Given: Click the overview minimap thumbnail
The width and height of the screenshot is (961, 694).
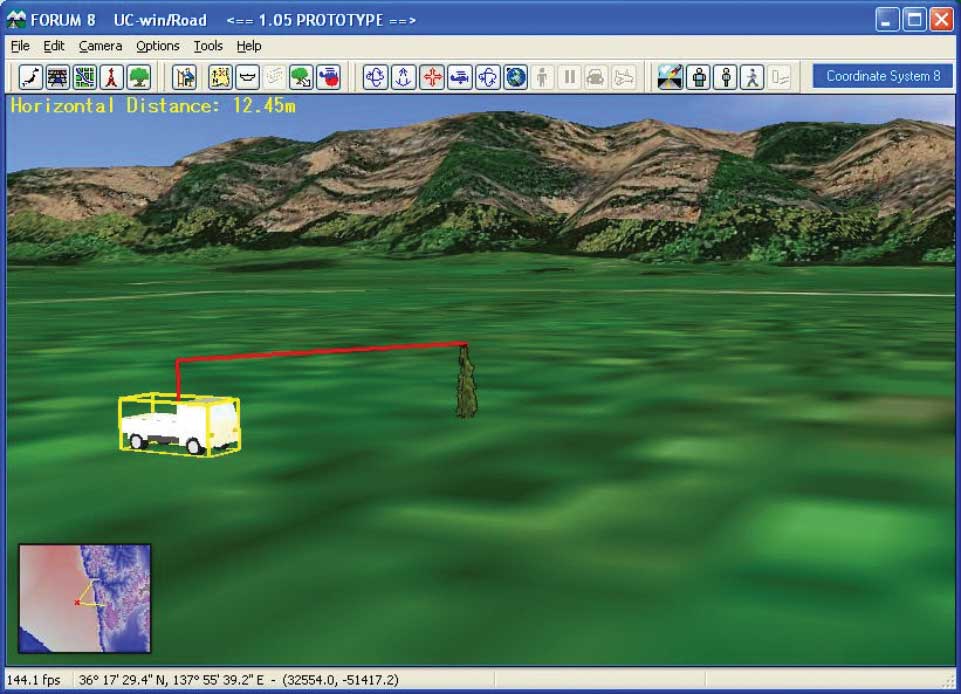Looking at the screenshot, I should [x=85, y=598].
